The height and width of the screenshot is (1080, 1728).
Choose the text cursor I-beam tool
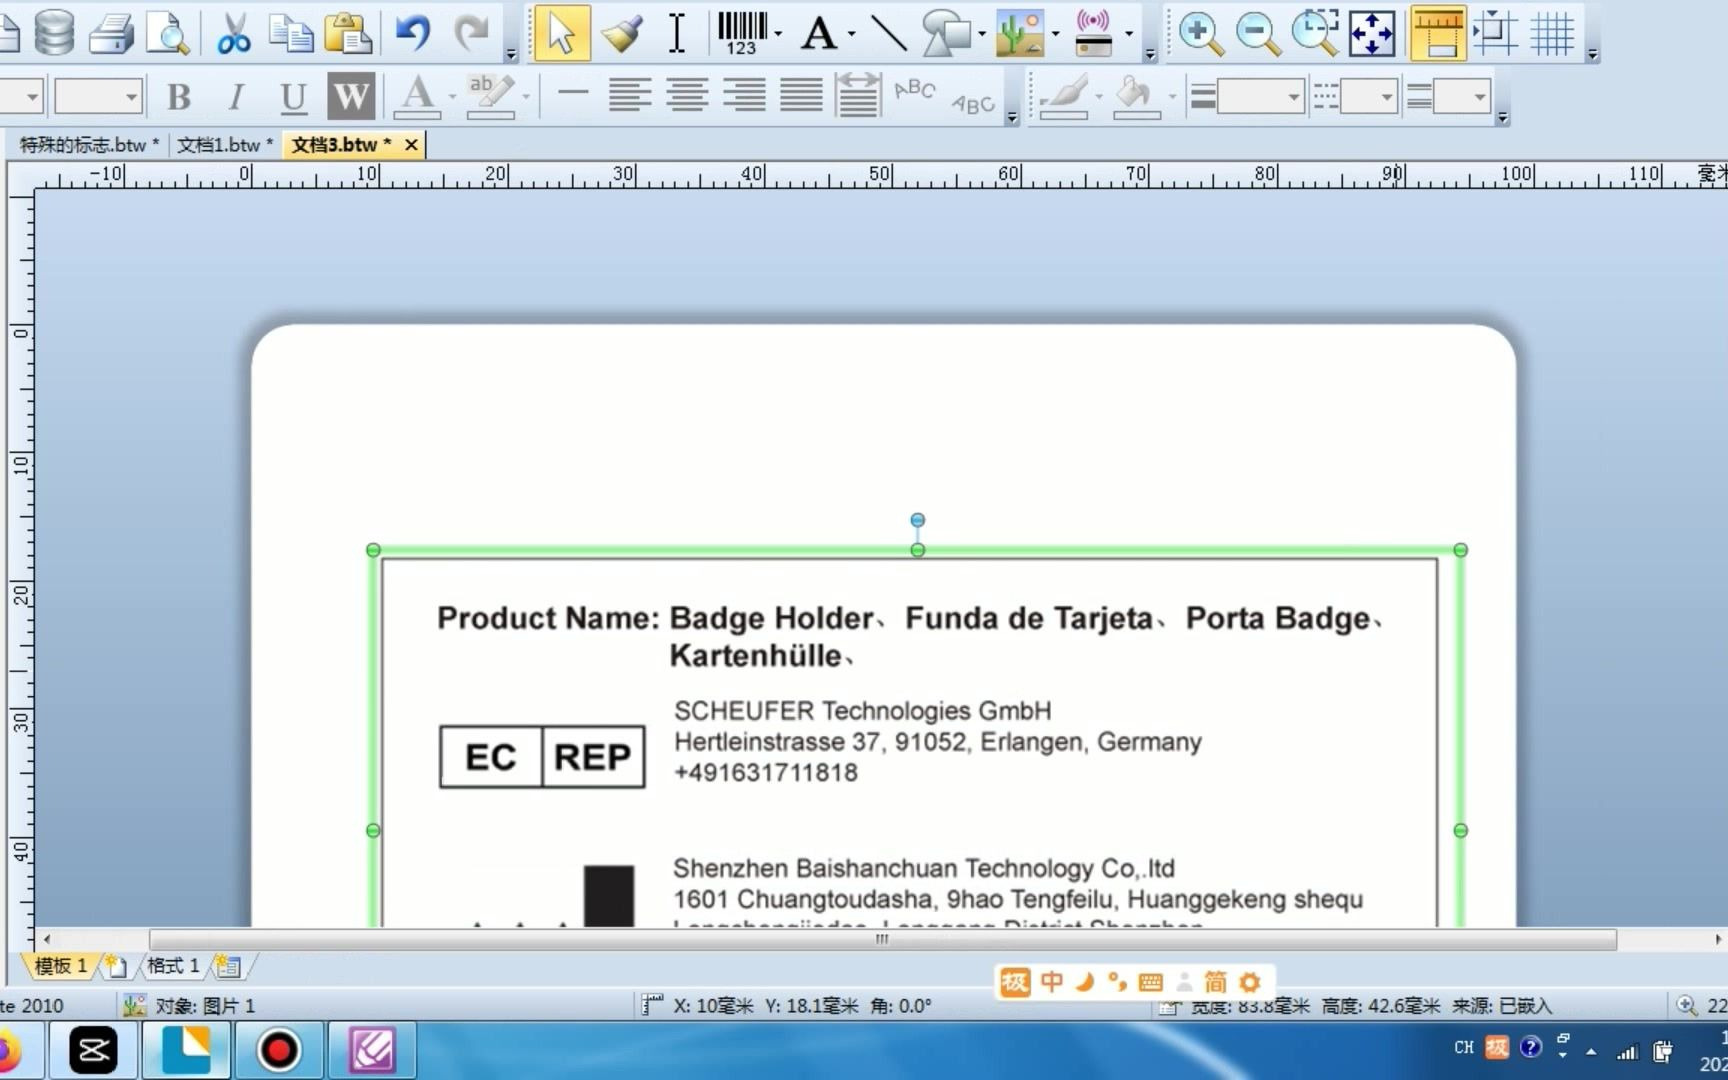tap(677, 33)
